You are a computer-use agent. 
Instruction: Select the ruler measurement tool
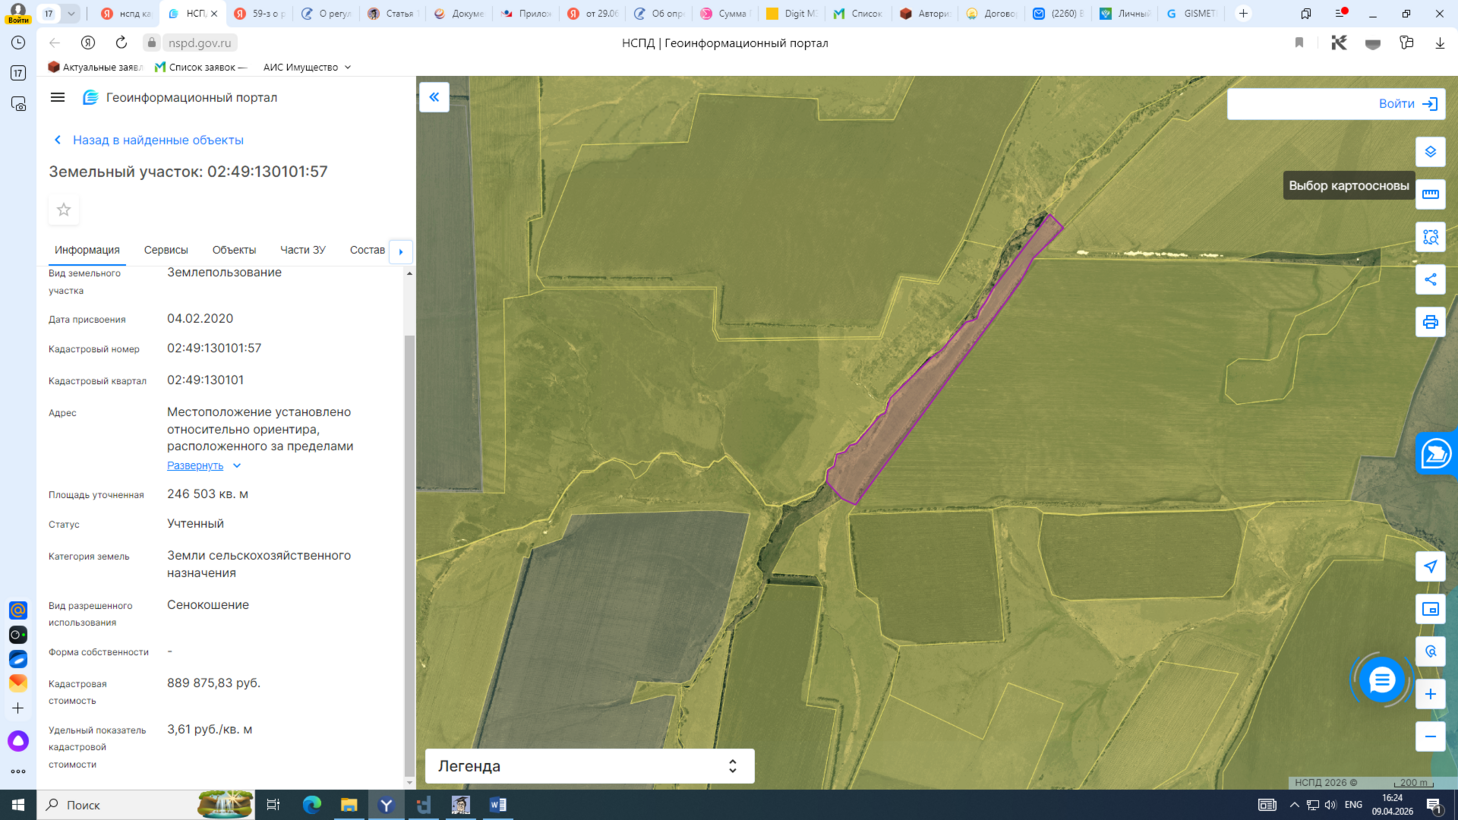1430,194
